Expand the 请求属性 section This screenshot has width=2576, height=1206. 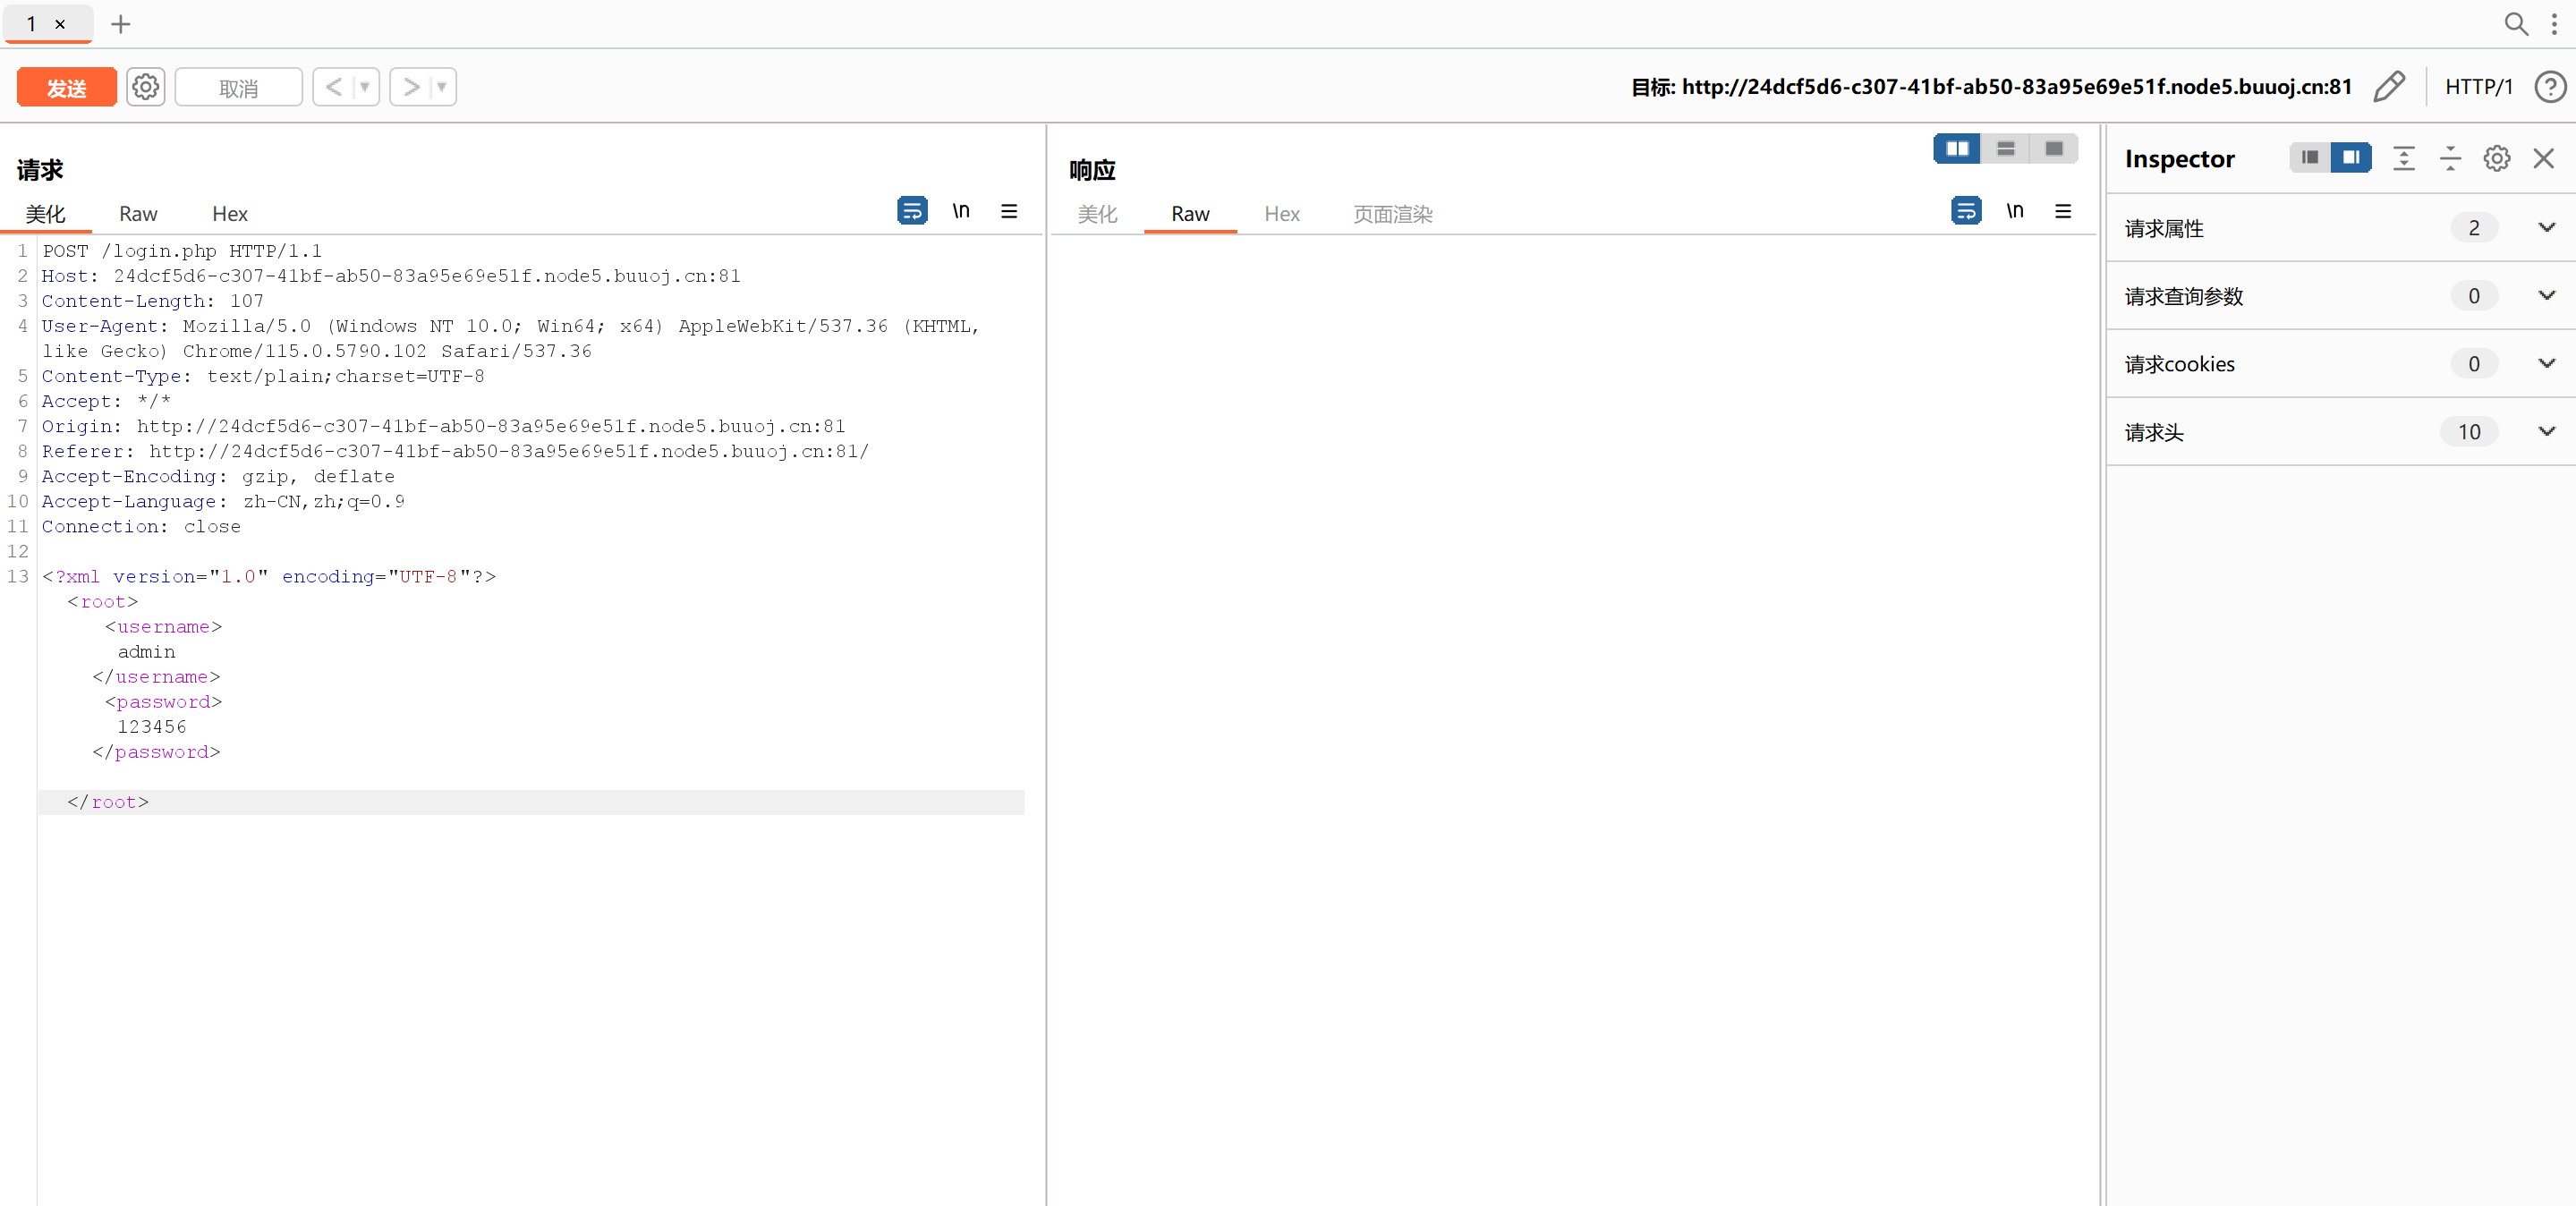pyautogui.click(x=2546, y=228)
